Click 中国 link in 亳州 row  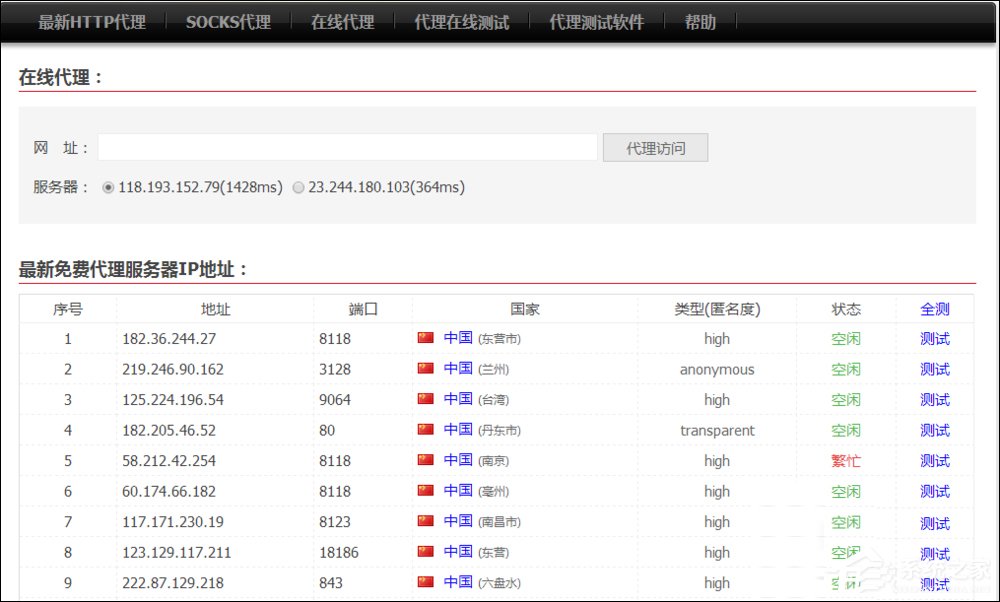(x=458, y=491)
